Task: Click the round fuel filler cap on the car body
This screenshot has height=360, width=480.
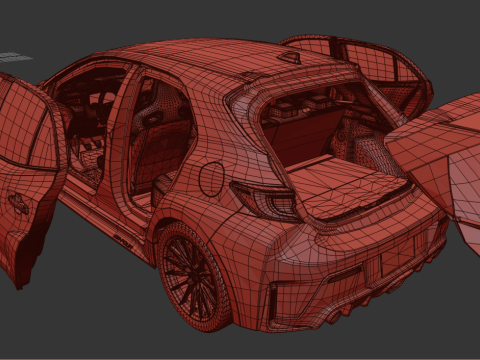Action: 211,179
